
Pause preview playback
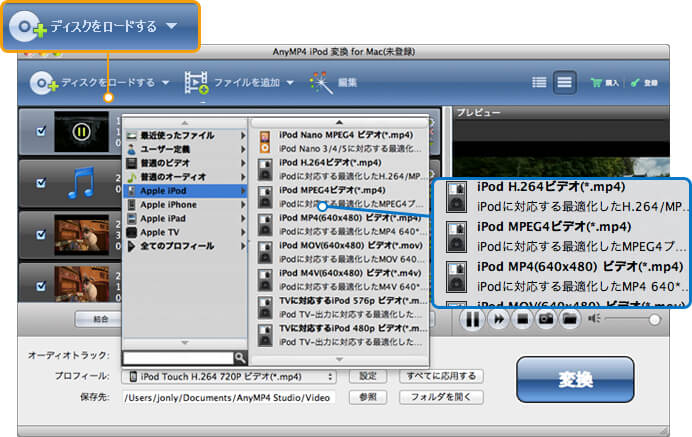point(472,320)
